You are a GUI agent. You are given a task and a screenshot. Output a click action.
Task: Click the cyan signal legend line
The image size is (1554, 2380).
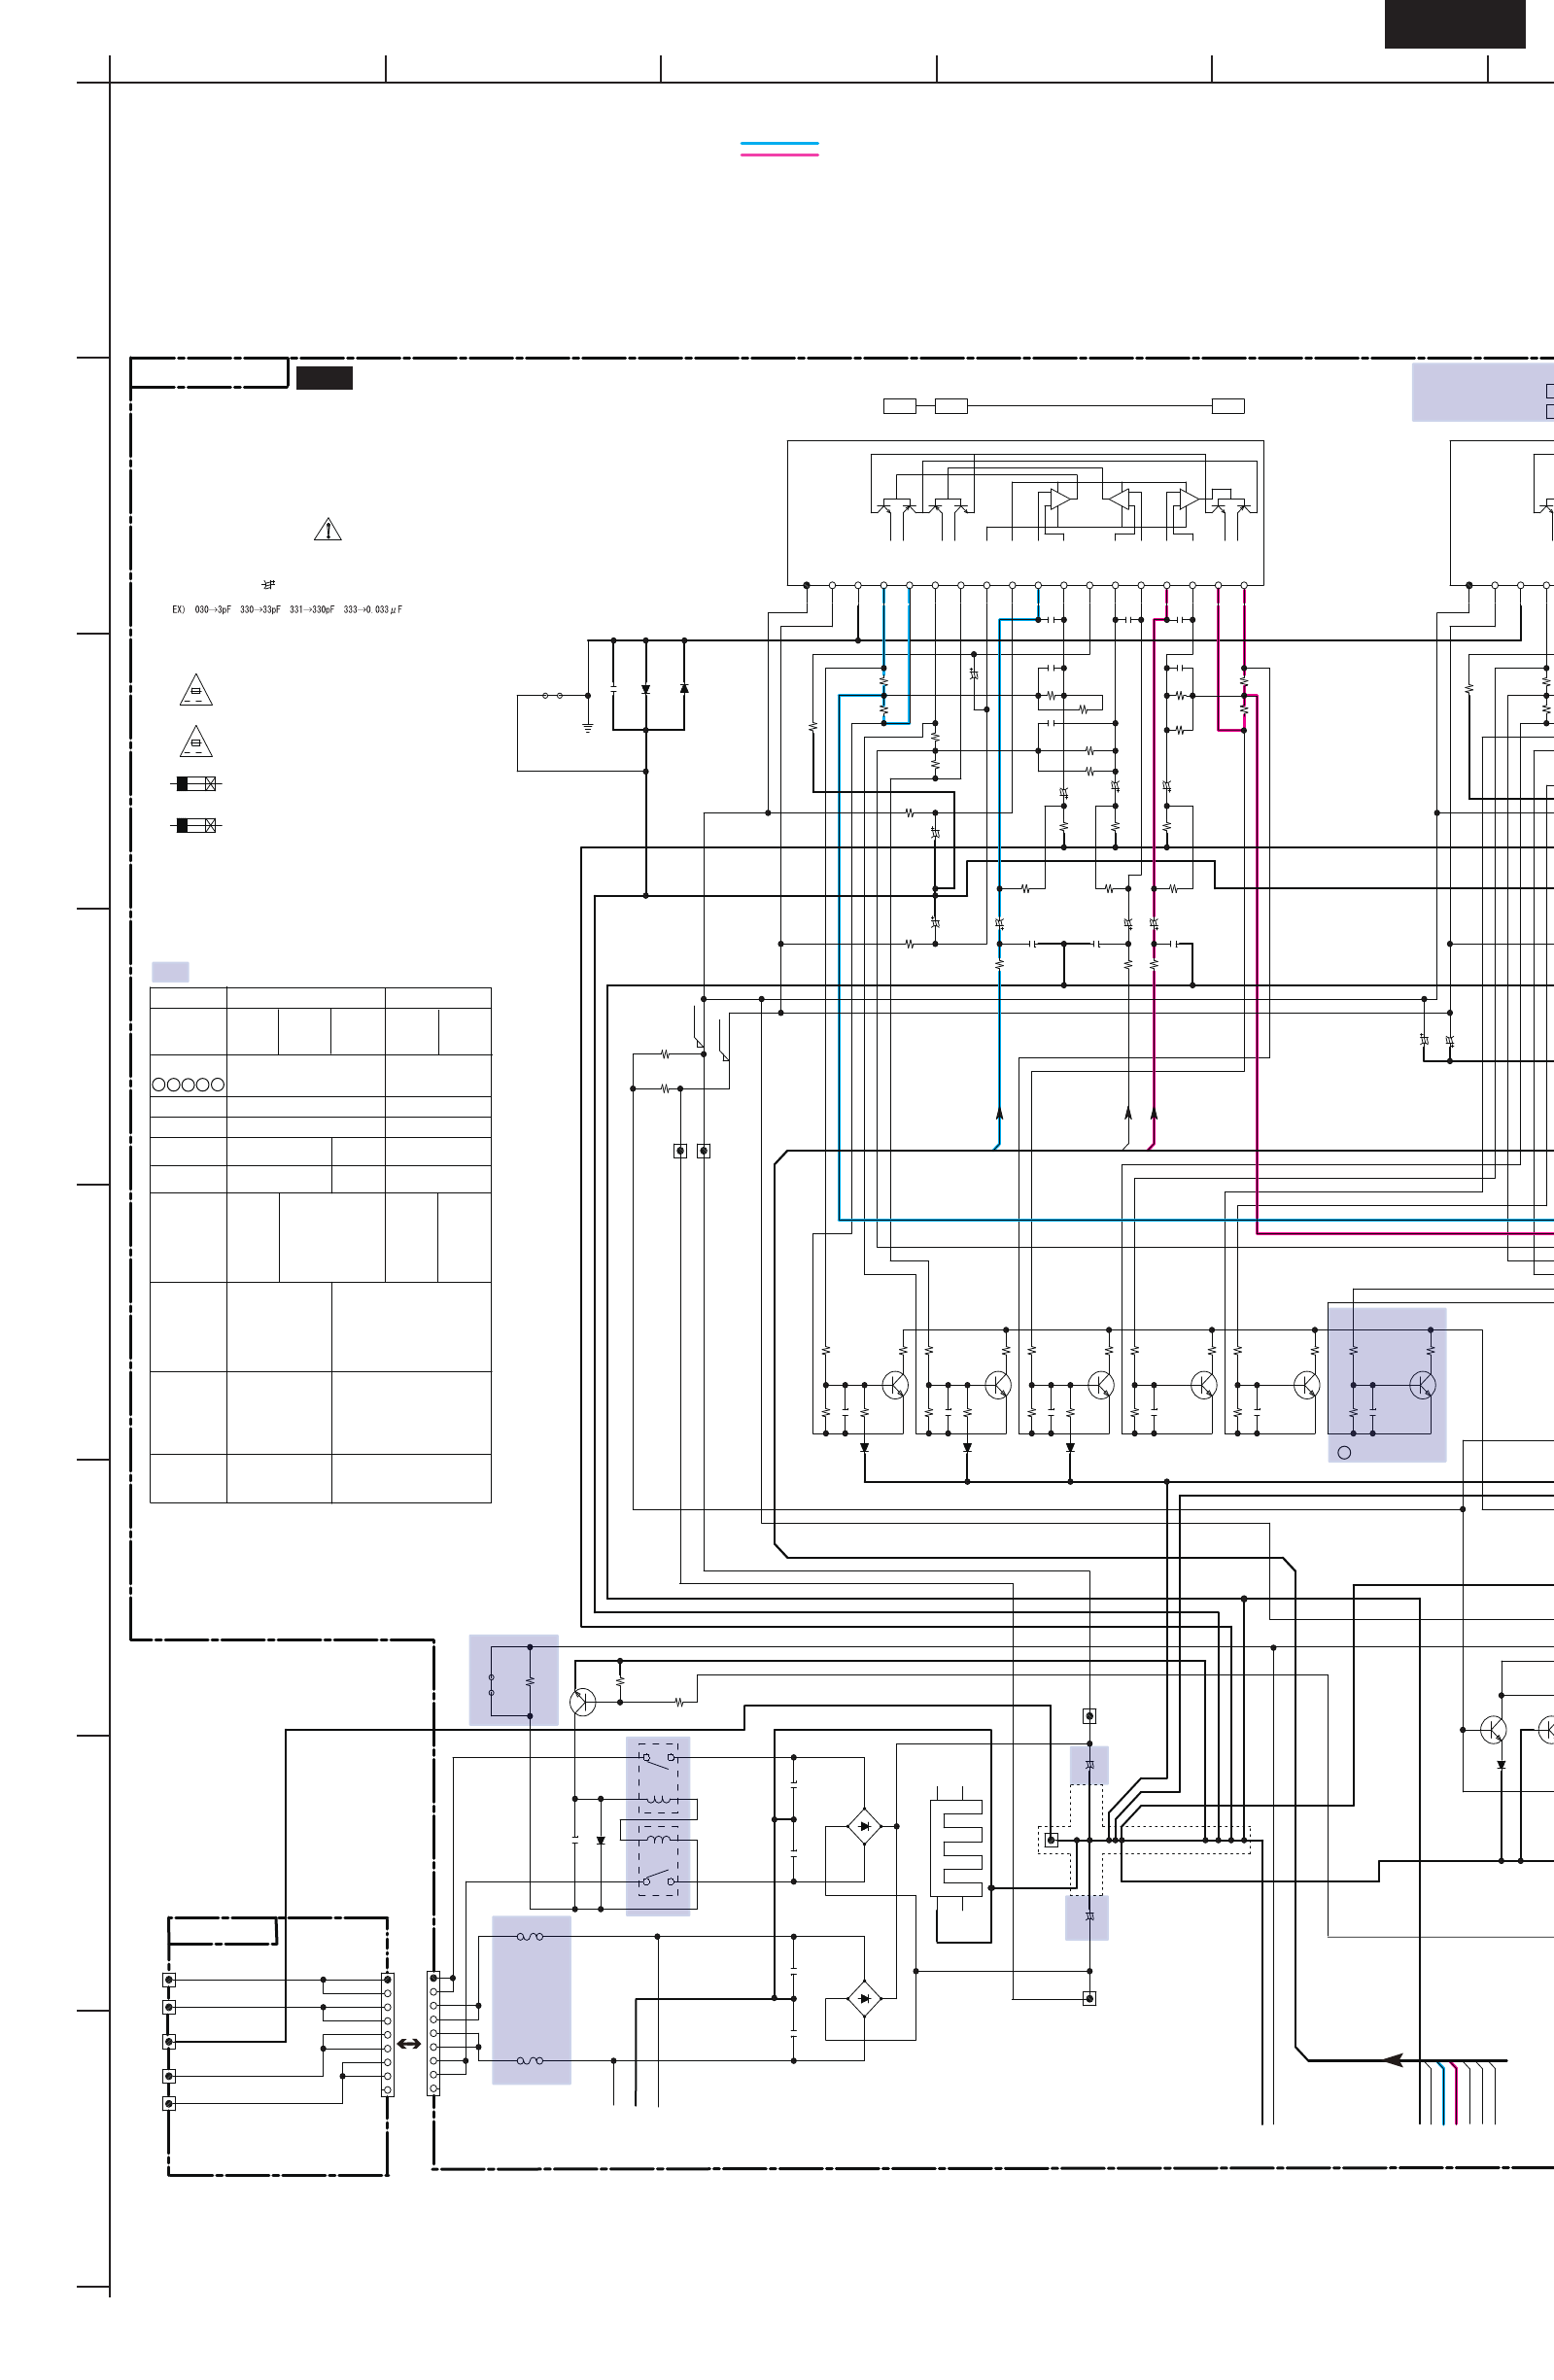coord(779,144)
